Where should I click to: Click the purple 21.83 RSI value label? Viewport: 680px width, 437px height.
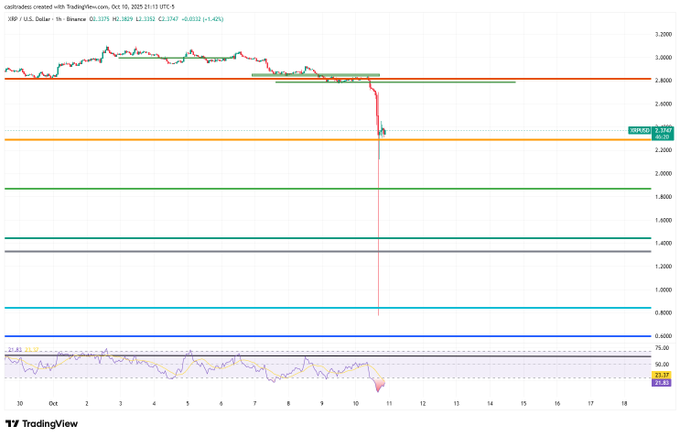(x=661, y=382)
